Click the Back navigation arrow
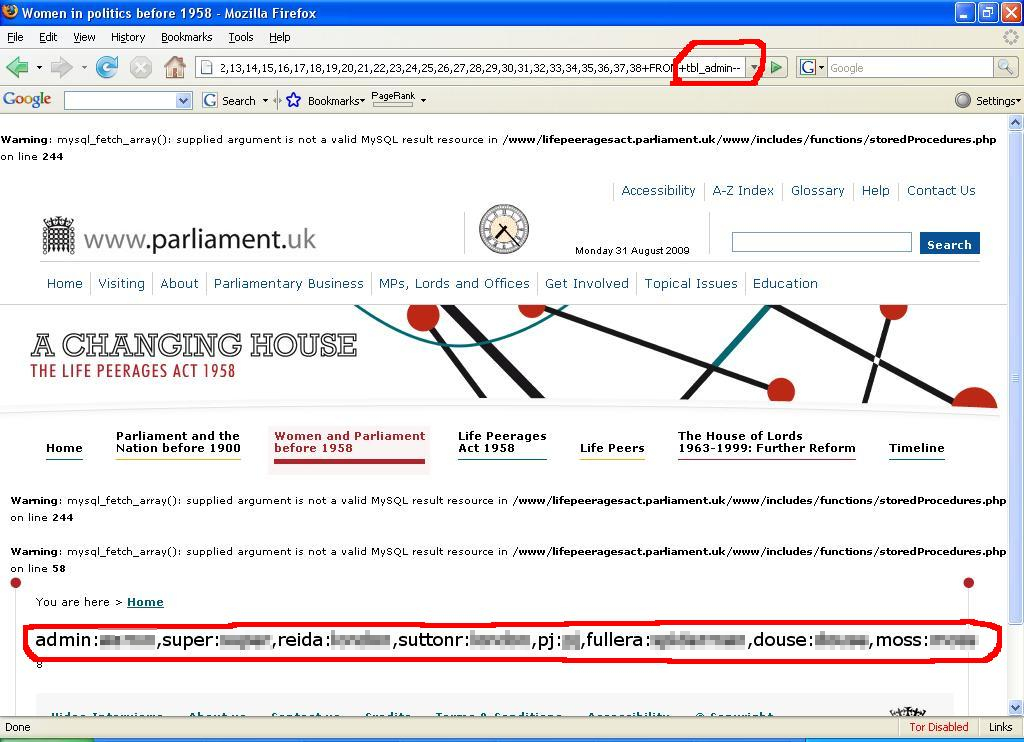Image resolution: width=1024 pixels, height=742 pixels. 17,68
